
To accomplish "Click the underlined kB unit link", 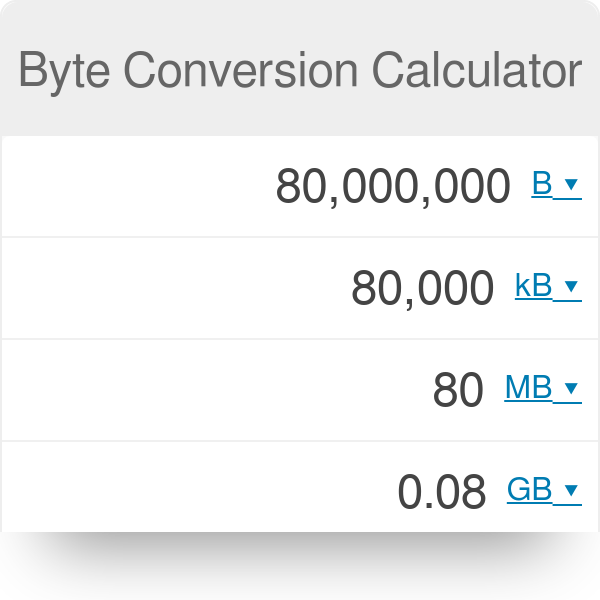I will pos(534,287).
